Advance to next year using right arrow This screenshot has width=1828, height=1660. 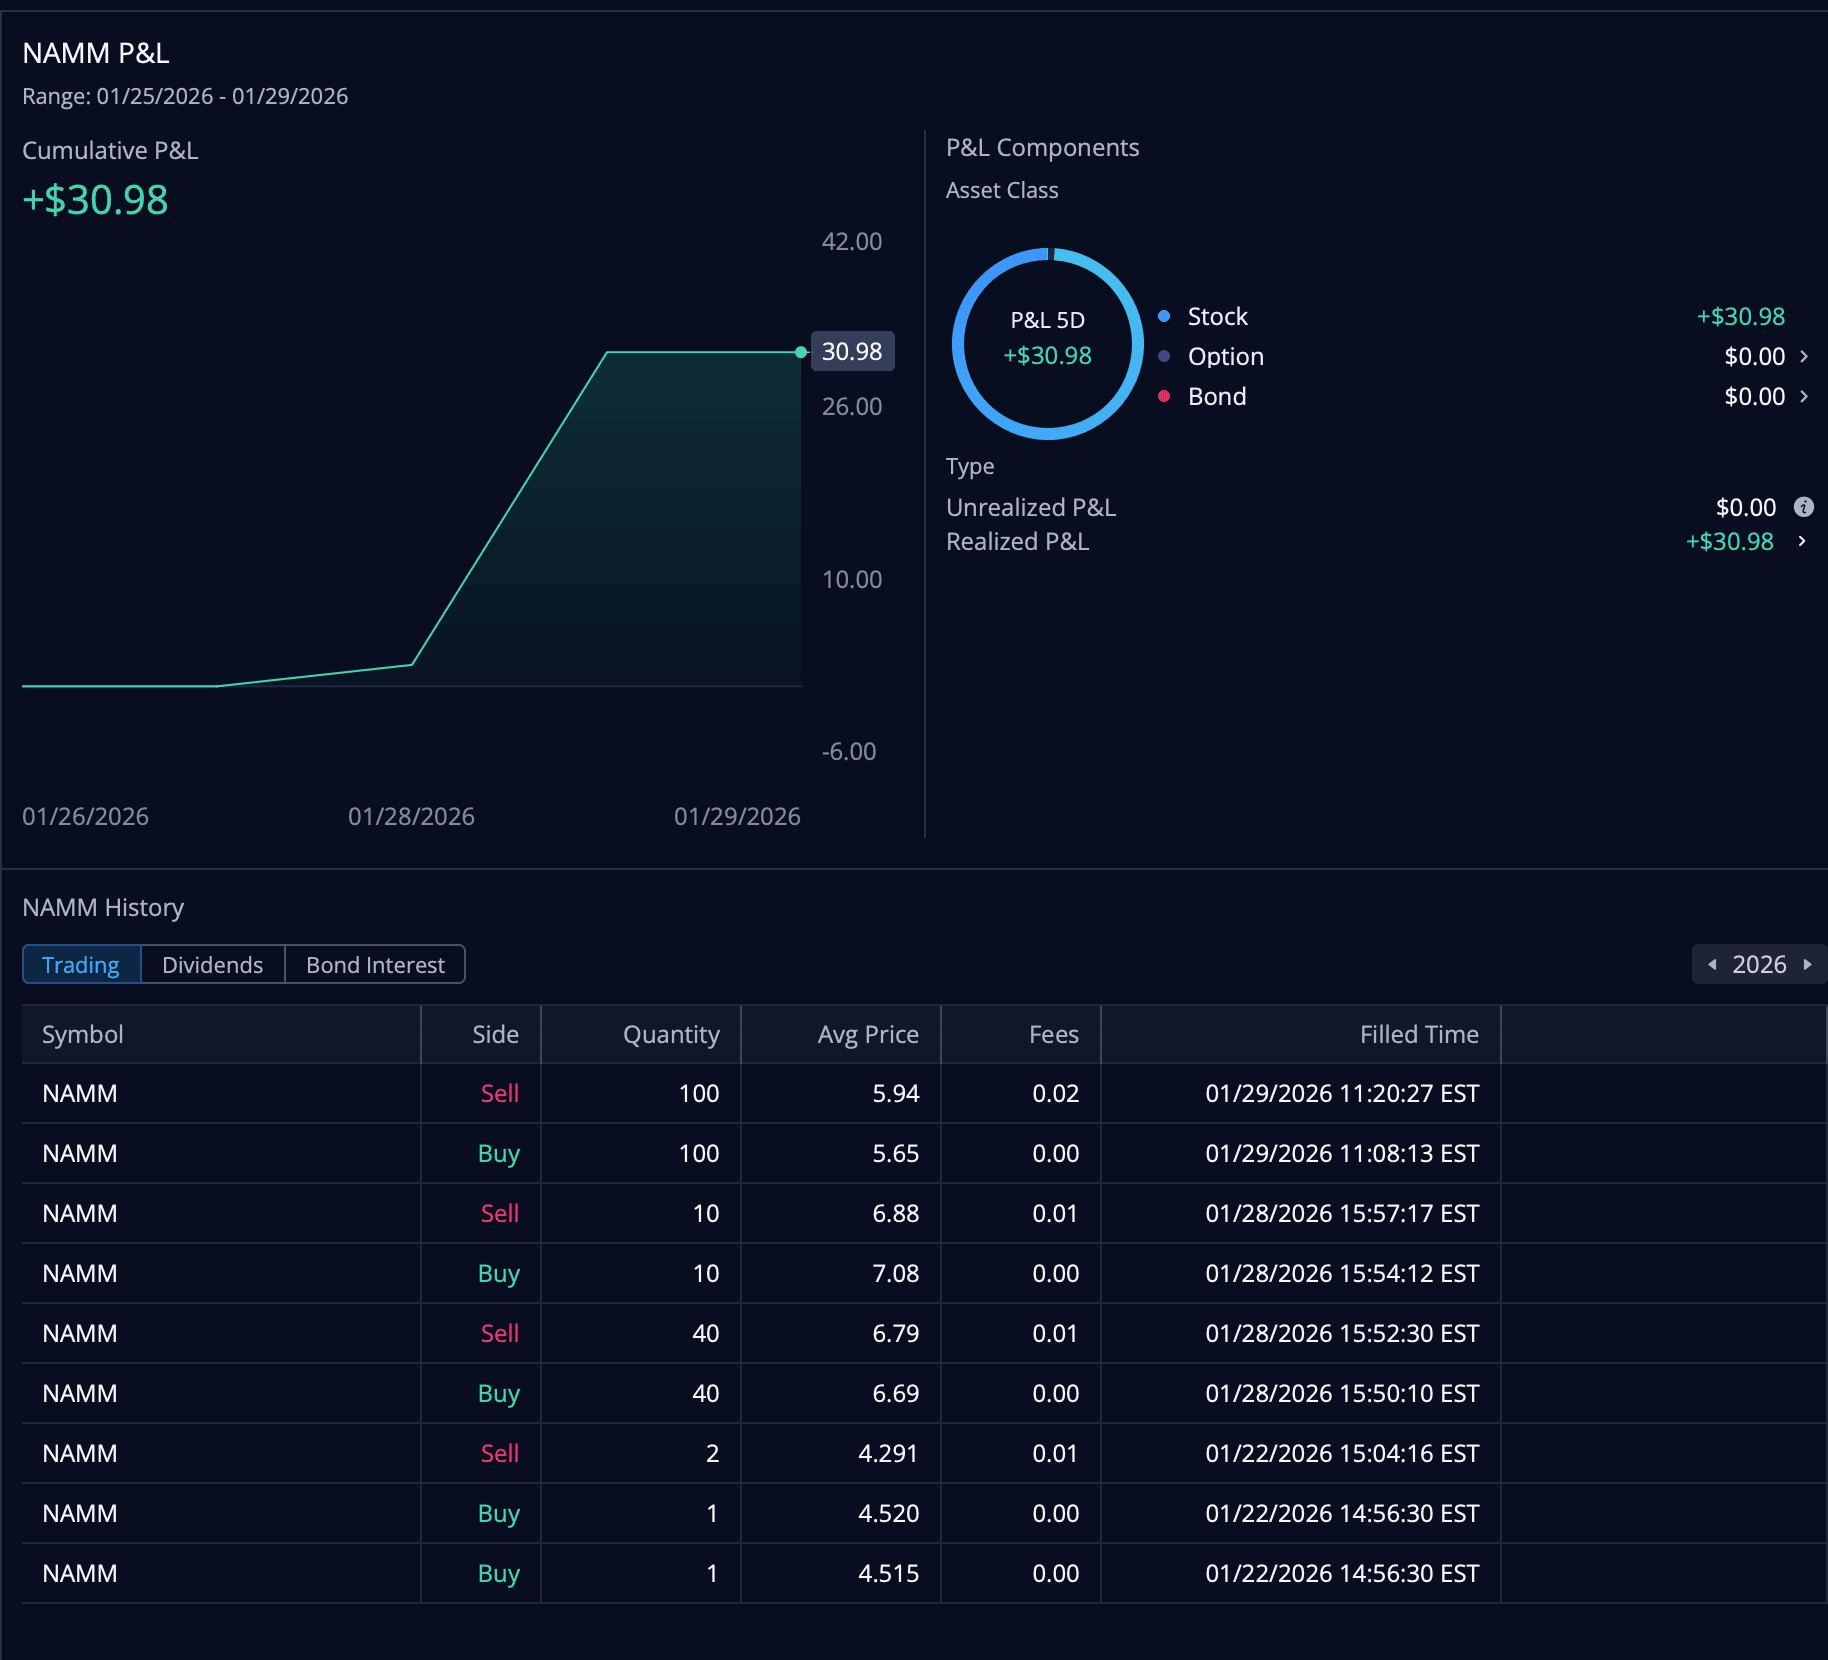(x=1807, y=965)
